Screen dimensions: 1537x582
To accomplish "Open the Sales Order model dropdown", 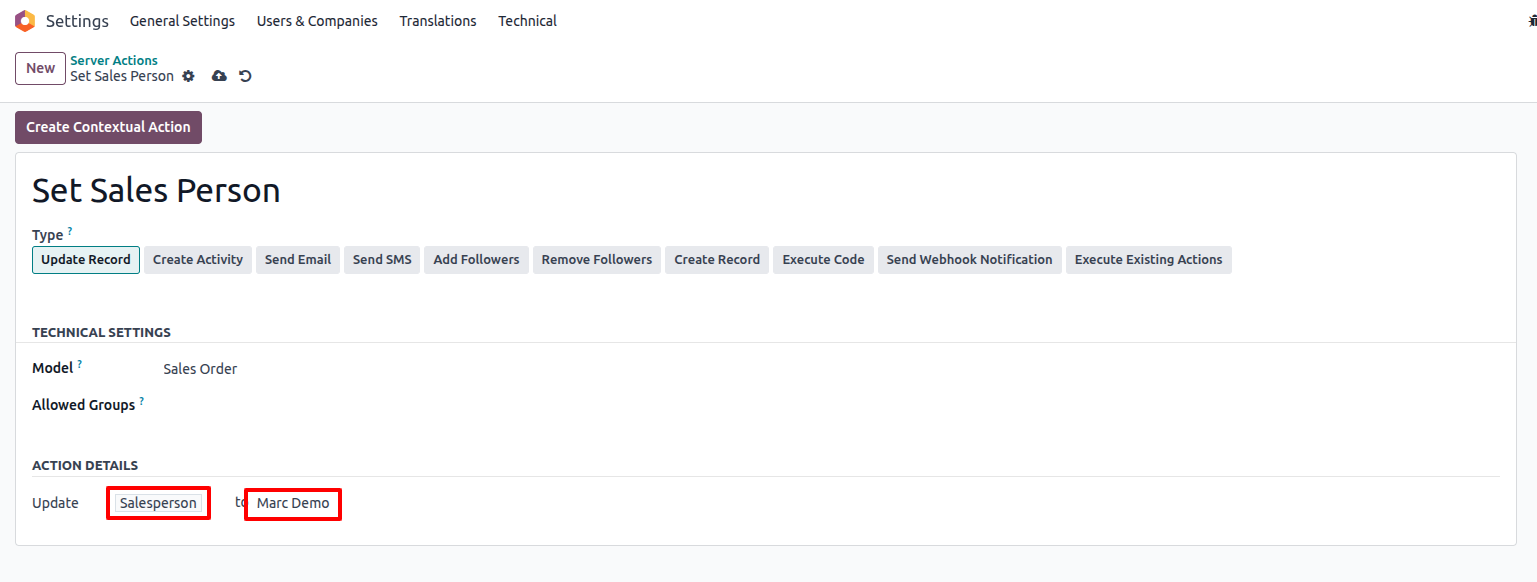I will pyautogui.click(x=200, y=369).
